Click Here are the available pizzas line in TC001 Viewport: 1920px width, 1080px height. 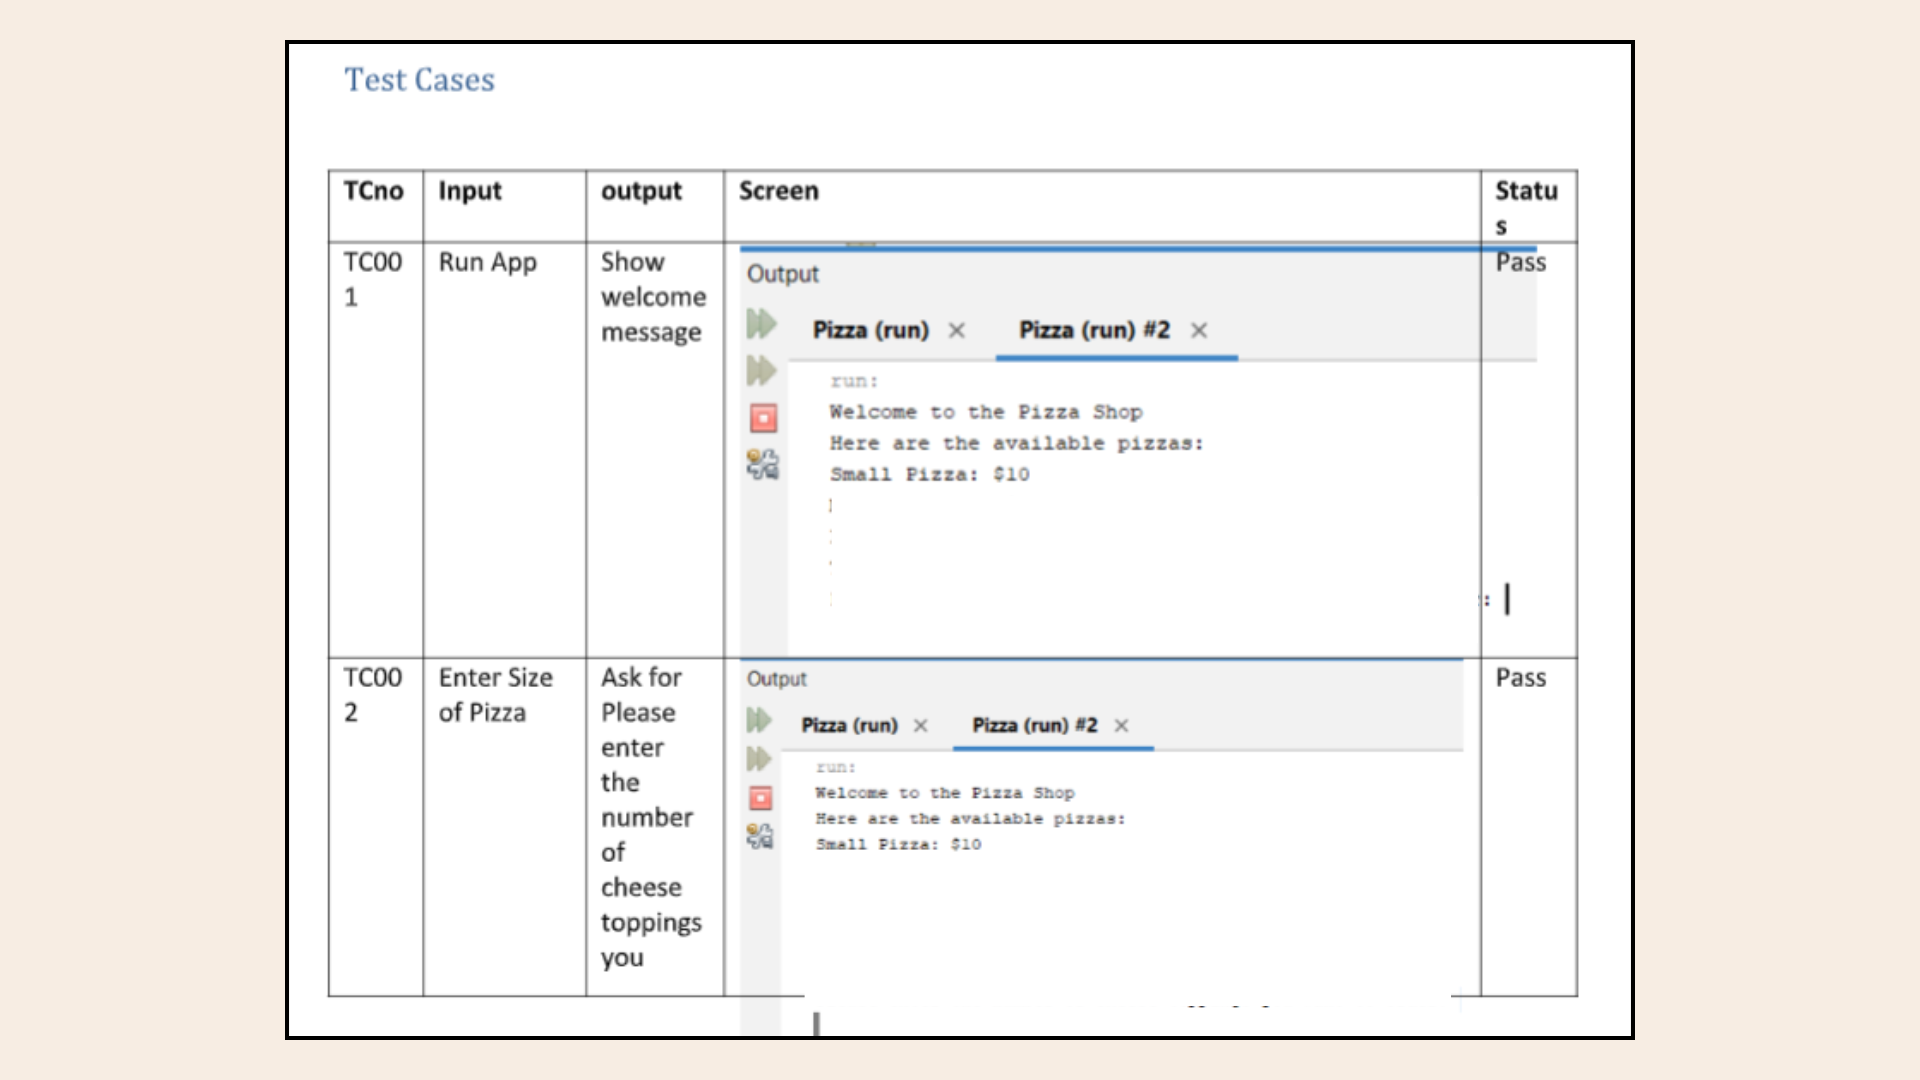(x=1017, y=443)
